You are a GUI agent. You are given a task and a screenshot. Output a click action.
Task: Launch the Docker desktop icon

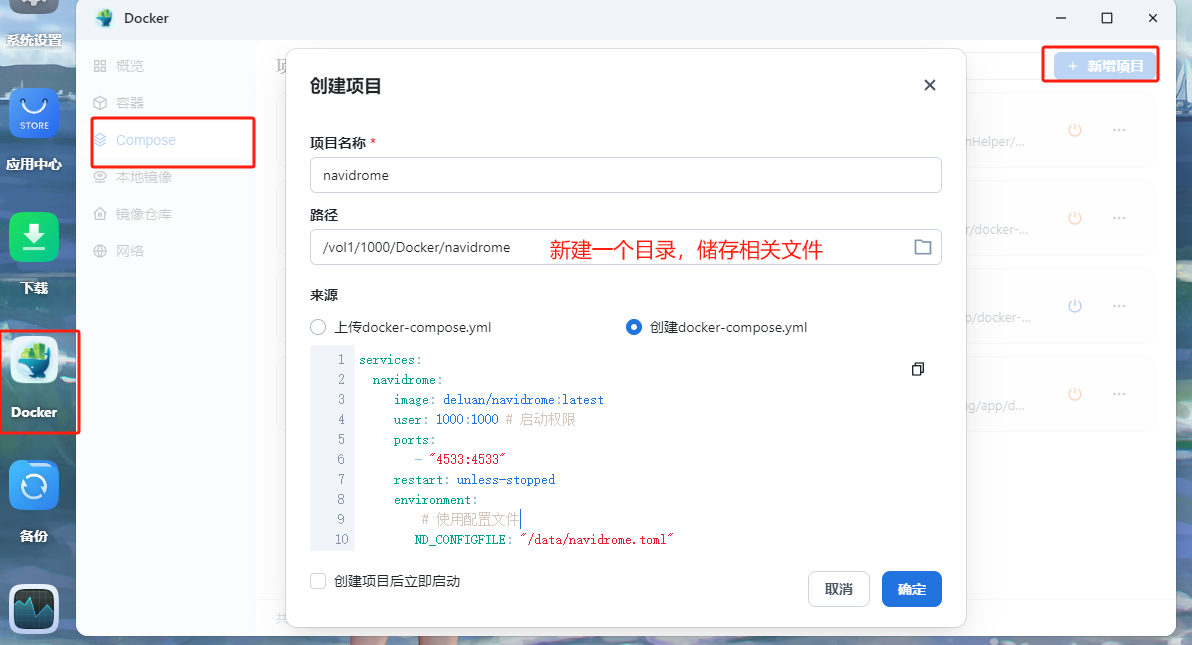coord(34,361)
